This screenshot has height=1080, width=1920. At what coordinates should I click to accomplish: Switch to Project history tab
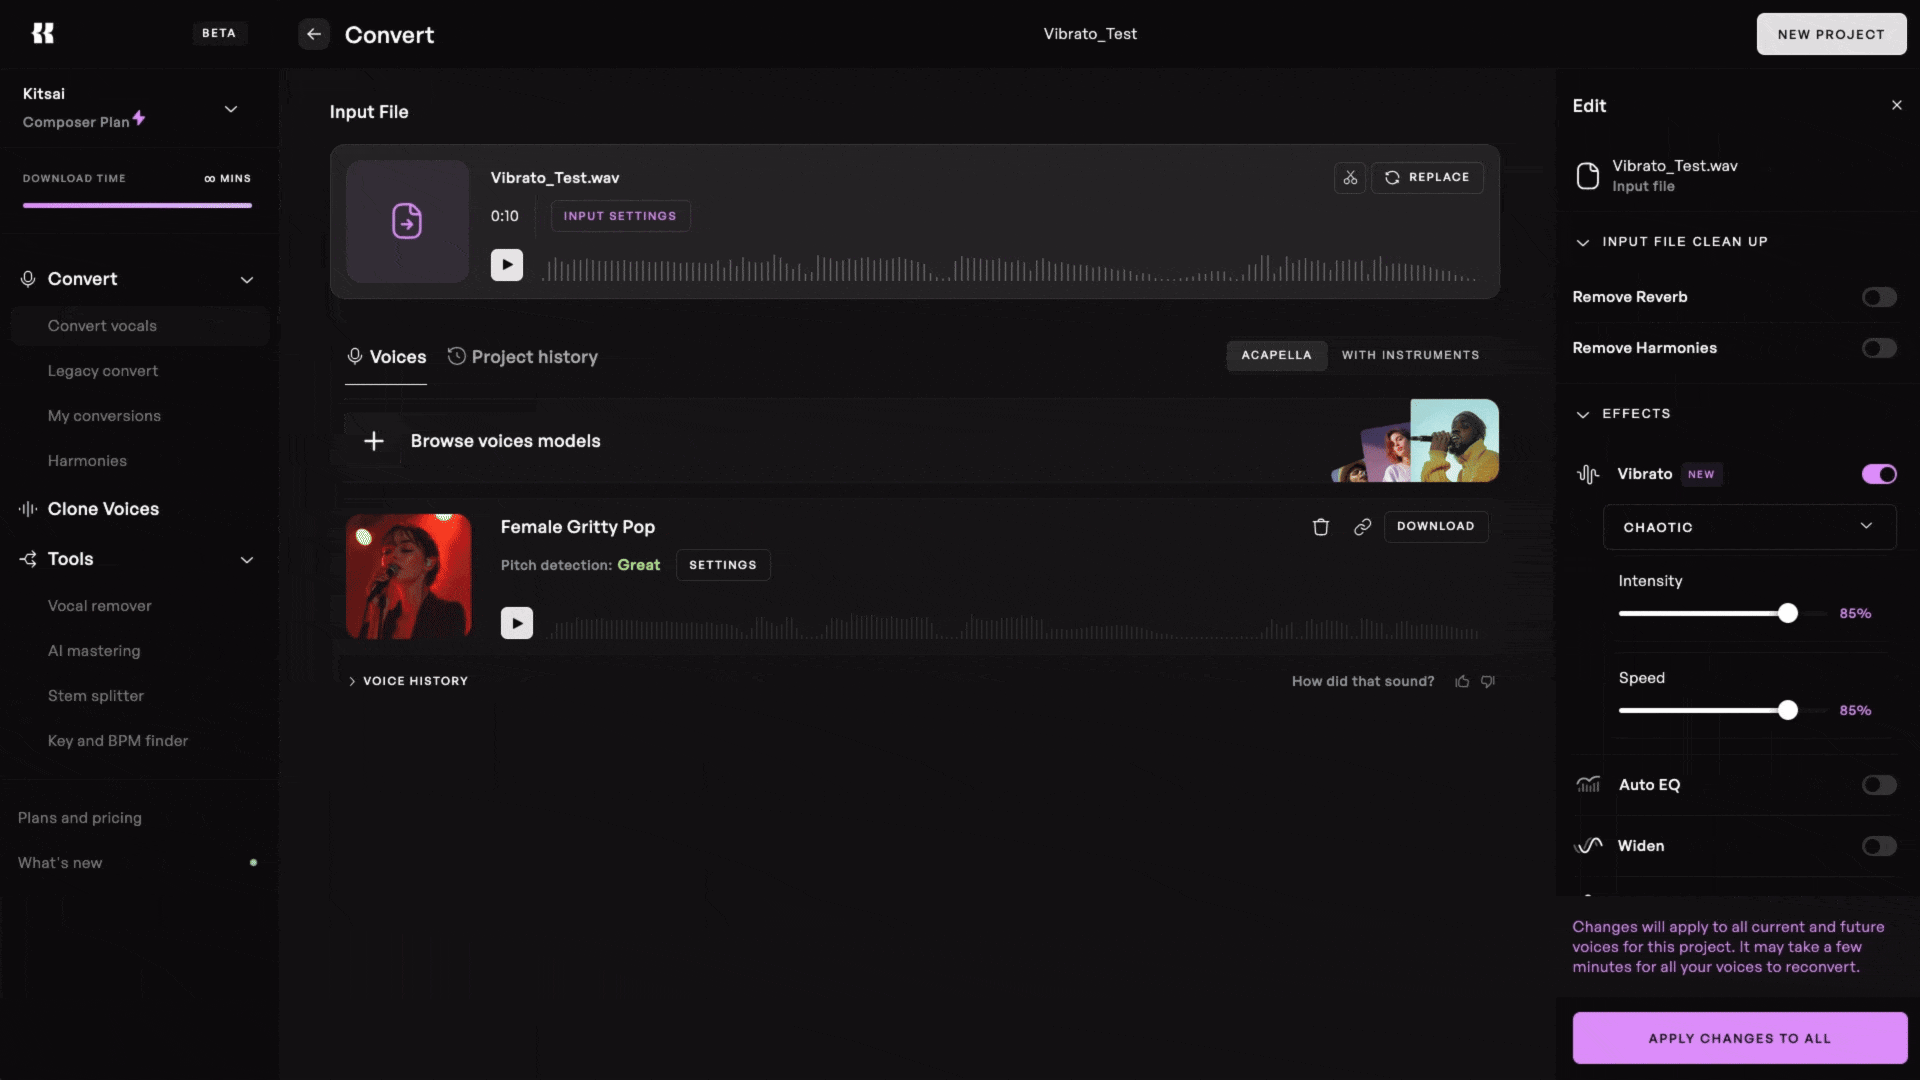(523, 357)
